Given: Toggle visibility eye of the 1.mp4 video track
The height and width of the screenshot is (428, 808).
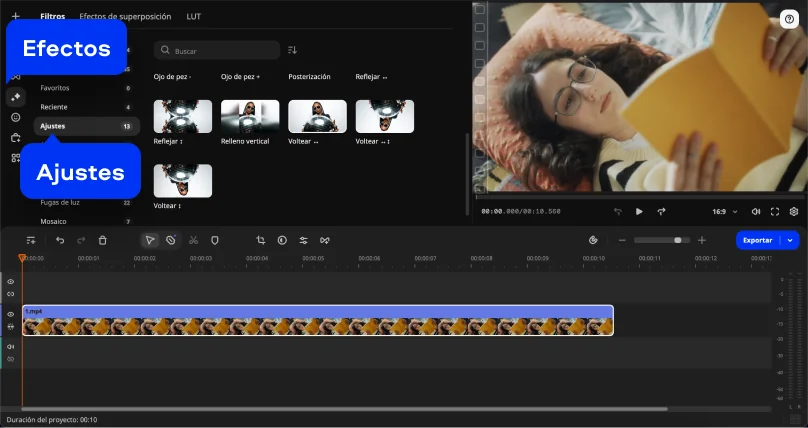Looking at the screenshot, I should pos(11,314).
